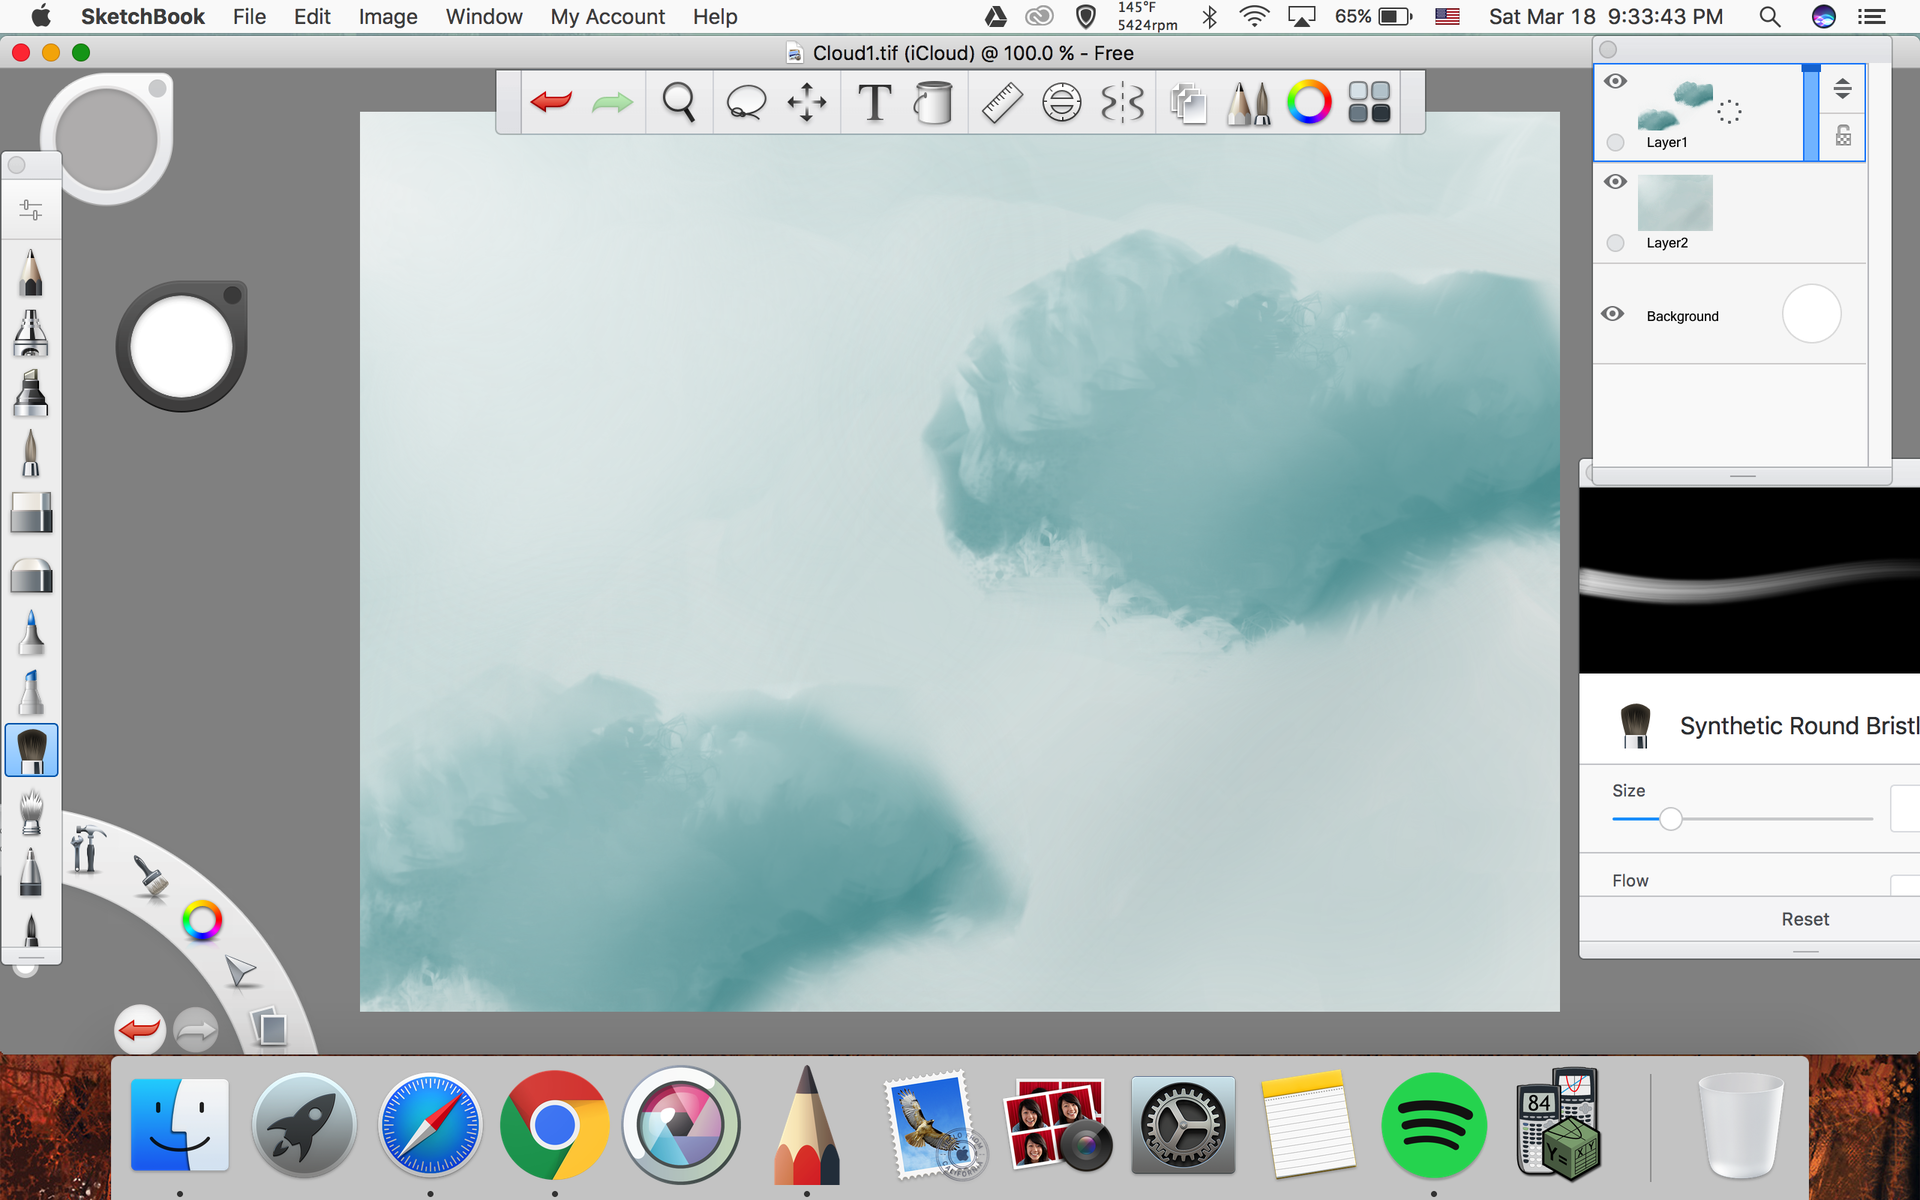Click the Flood Fill bucket tool
Viewport: 1920px width, 1200px height.
click(933, 102)
